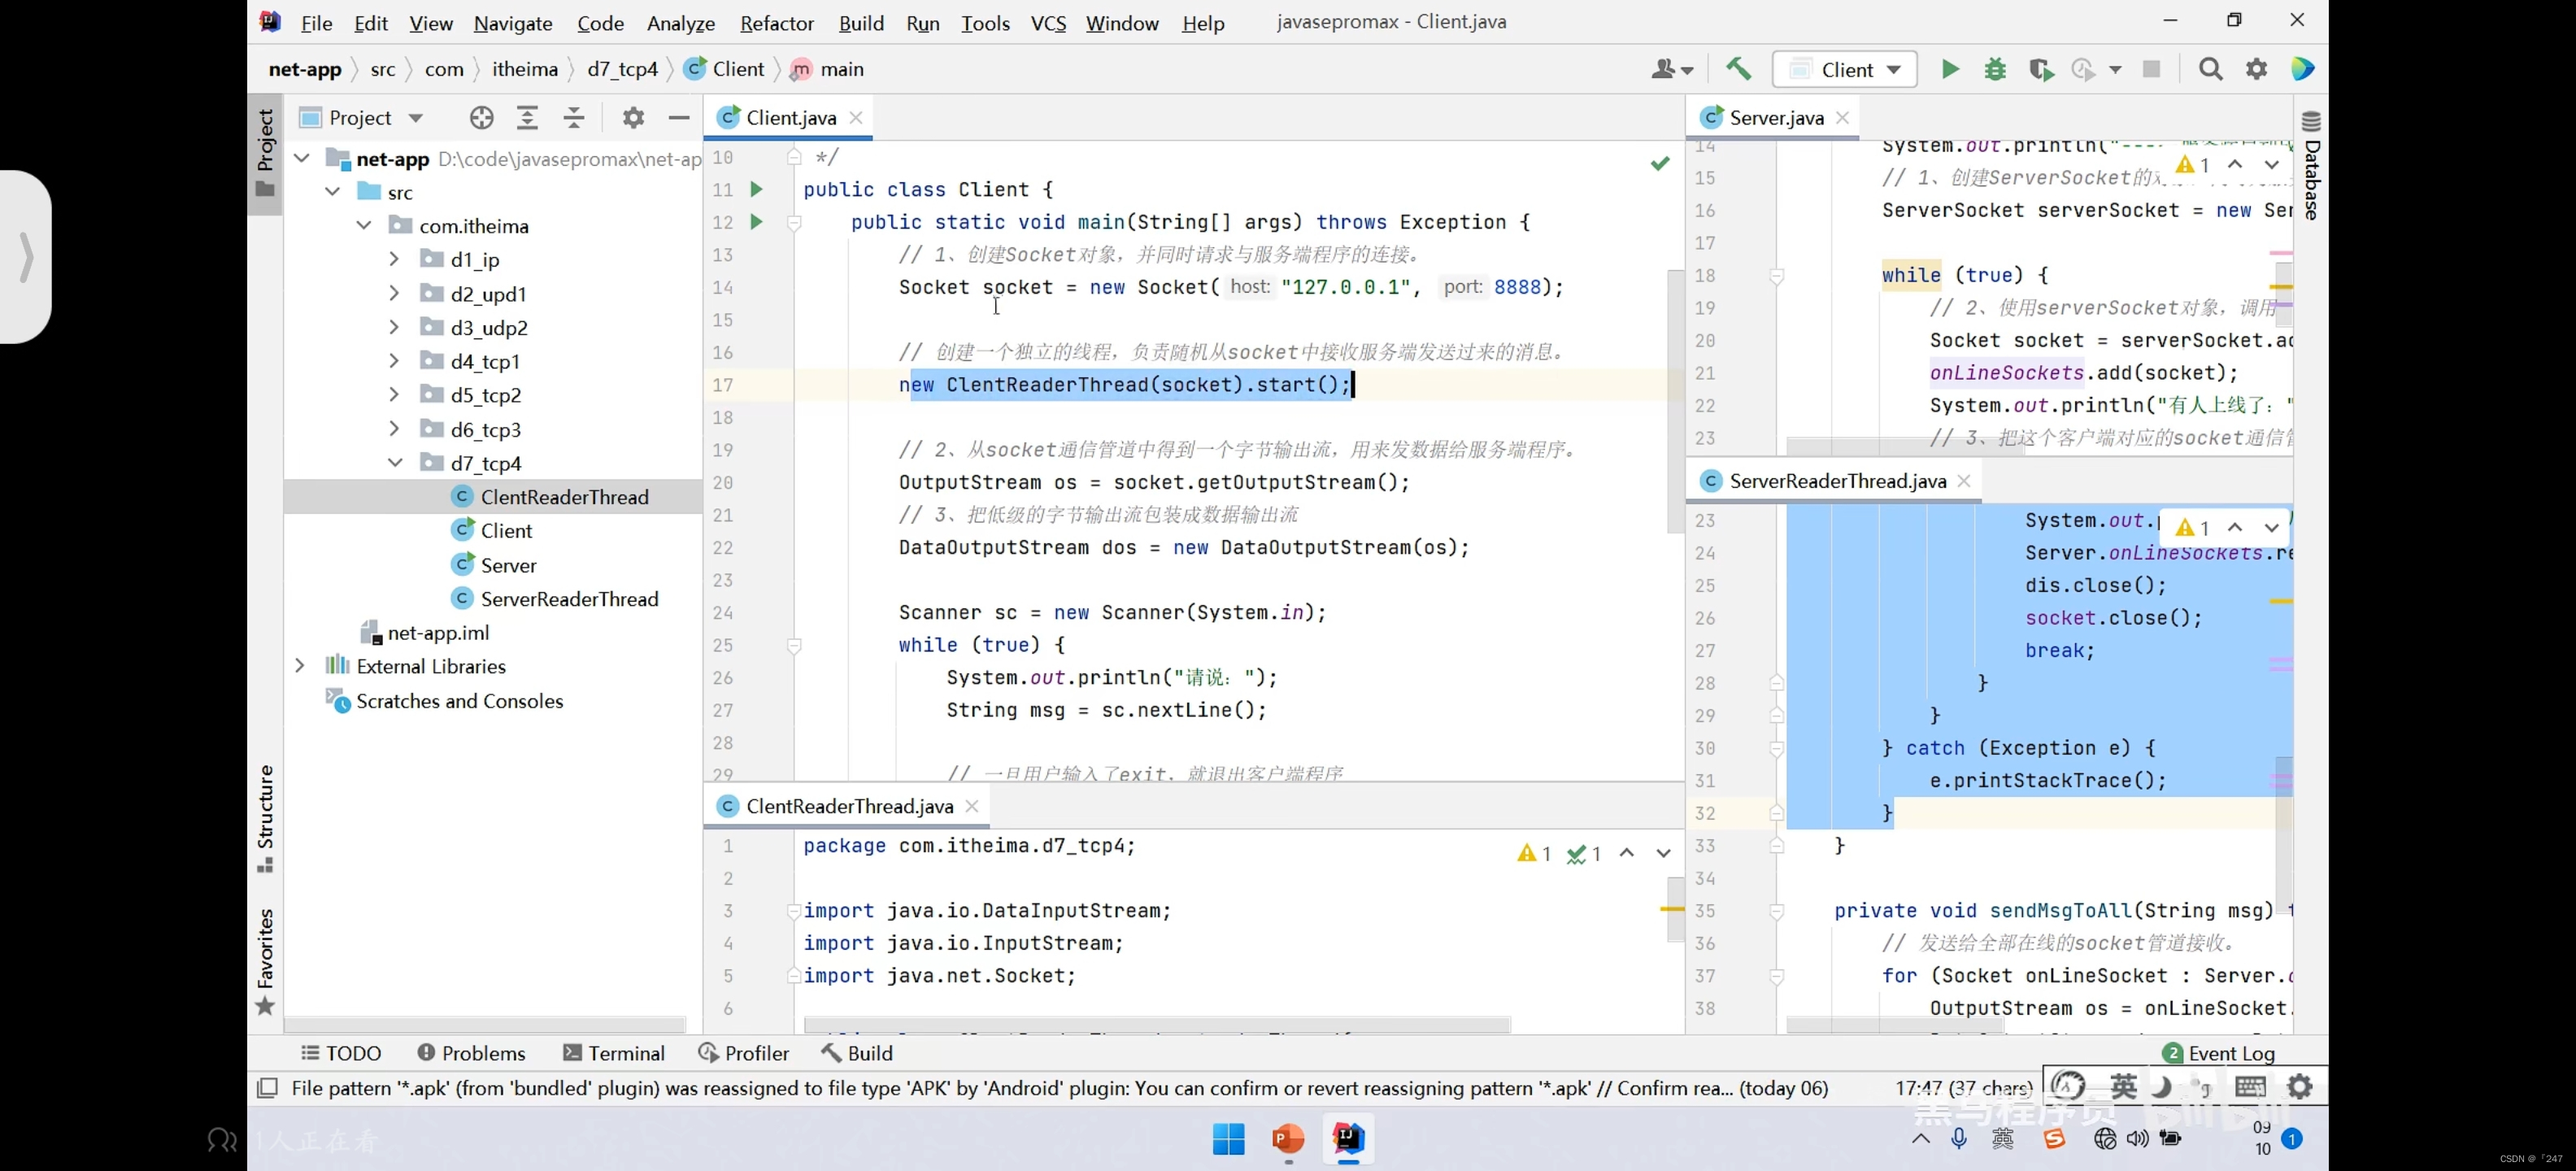Collapse the src folder
This screenshot has height=1171, width=2576.
tap(333, 191)
